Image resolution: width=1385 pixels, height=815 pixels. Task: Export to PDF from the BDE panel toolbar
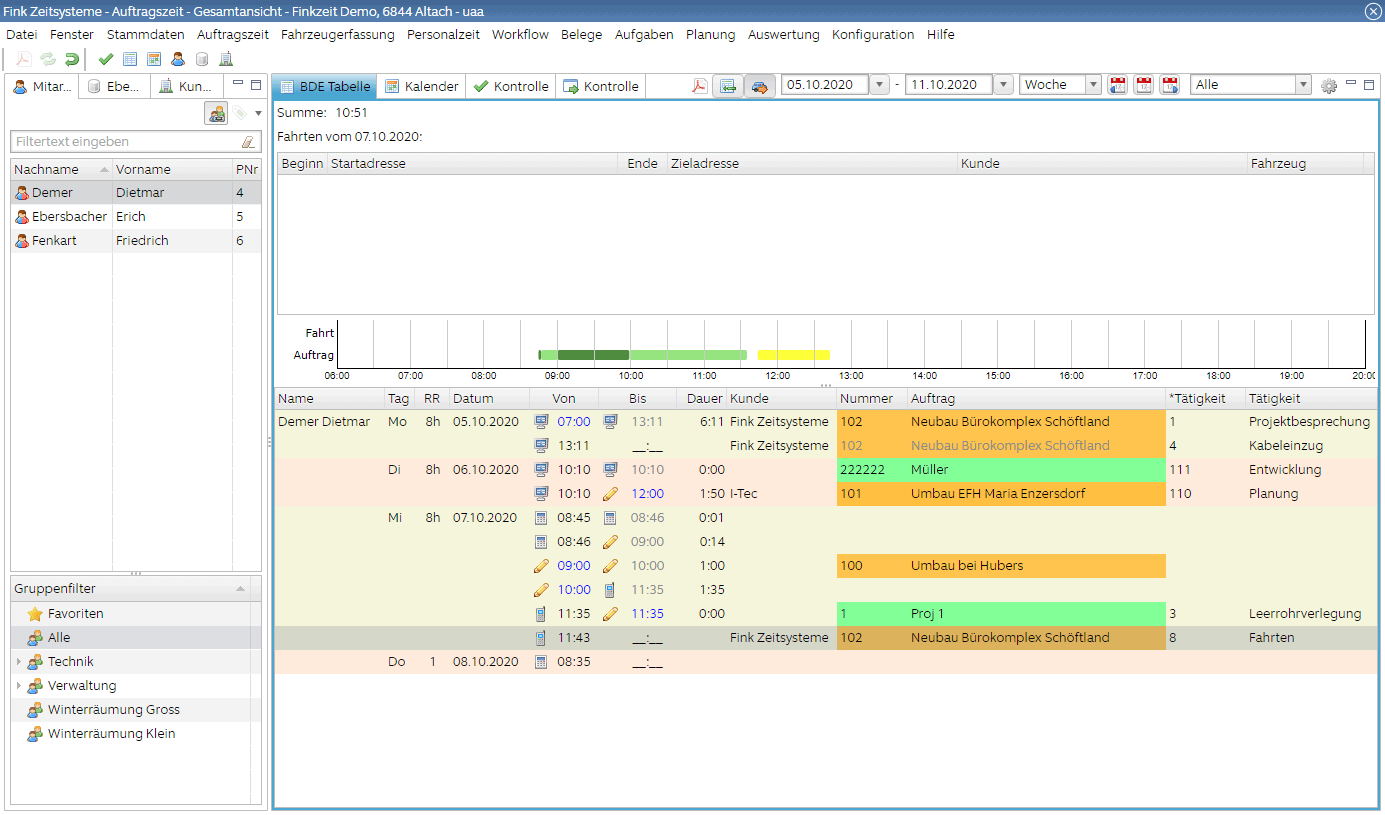[x=700, y=86]
